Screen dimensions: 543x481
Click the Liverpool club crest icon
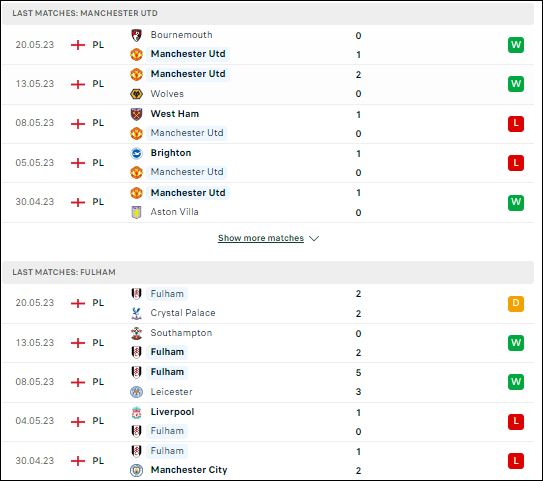tap(136, 412)
